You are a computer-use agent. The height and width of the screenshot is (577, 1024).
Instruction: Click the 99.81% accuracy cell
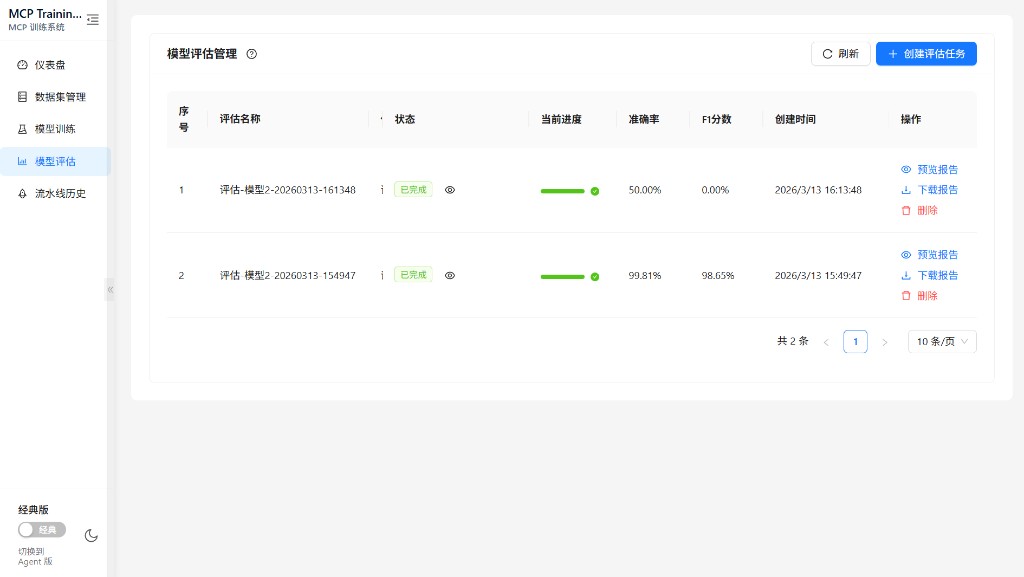(645, 275)
